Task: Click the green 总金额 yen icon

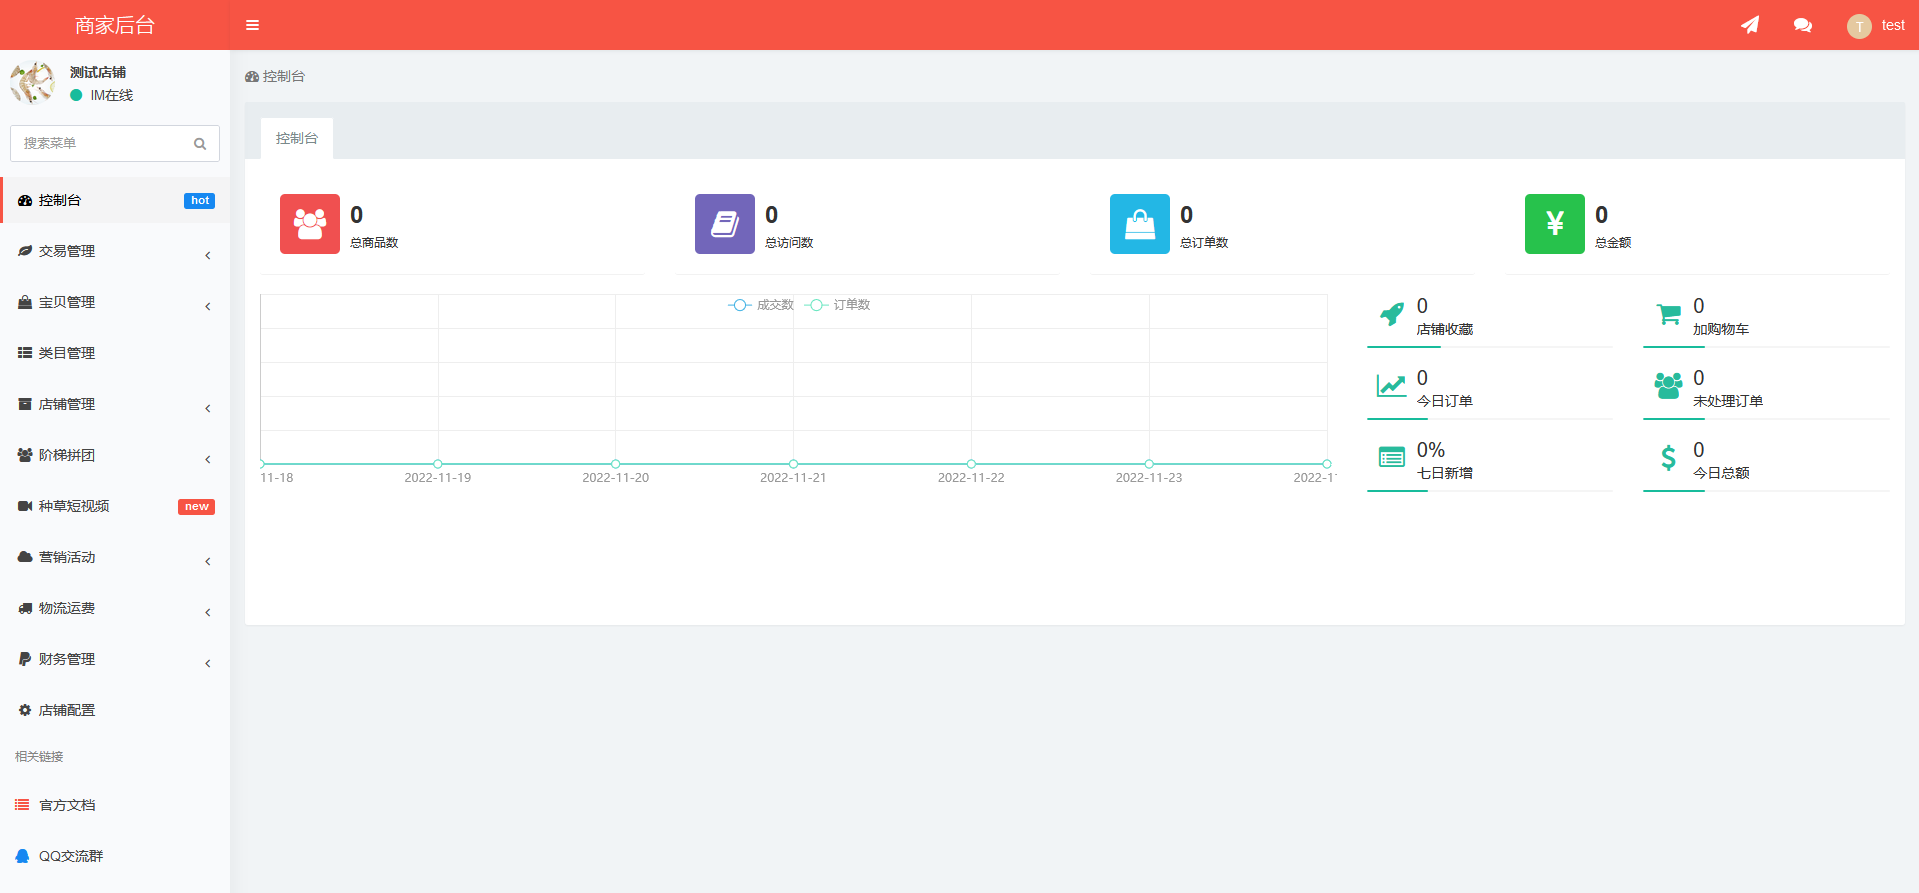Action: click(1555, 224)
